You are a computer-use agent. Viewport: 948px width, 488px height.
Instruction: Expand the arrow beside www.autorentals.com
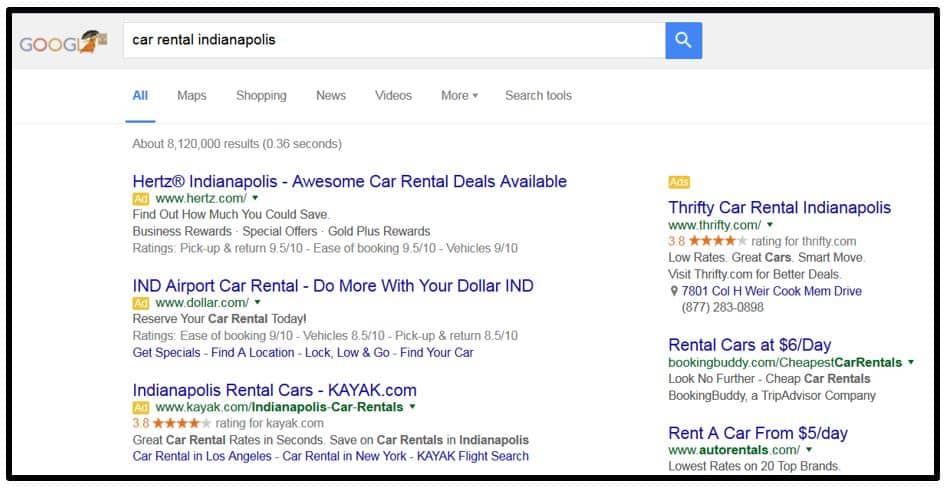coord(809,450)
